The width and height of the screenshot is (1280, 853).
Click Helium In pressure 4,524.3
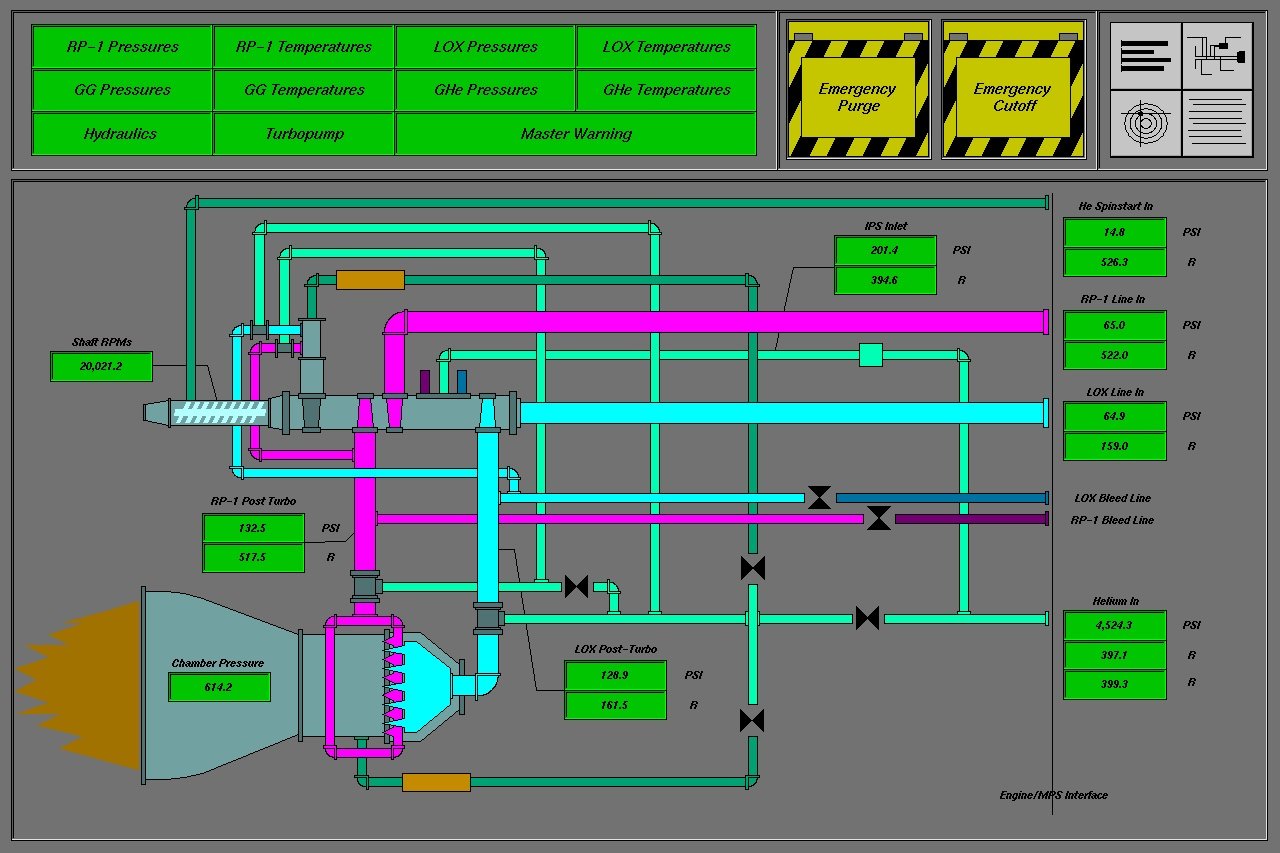click(x=1115, y=625)
